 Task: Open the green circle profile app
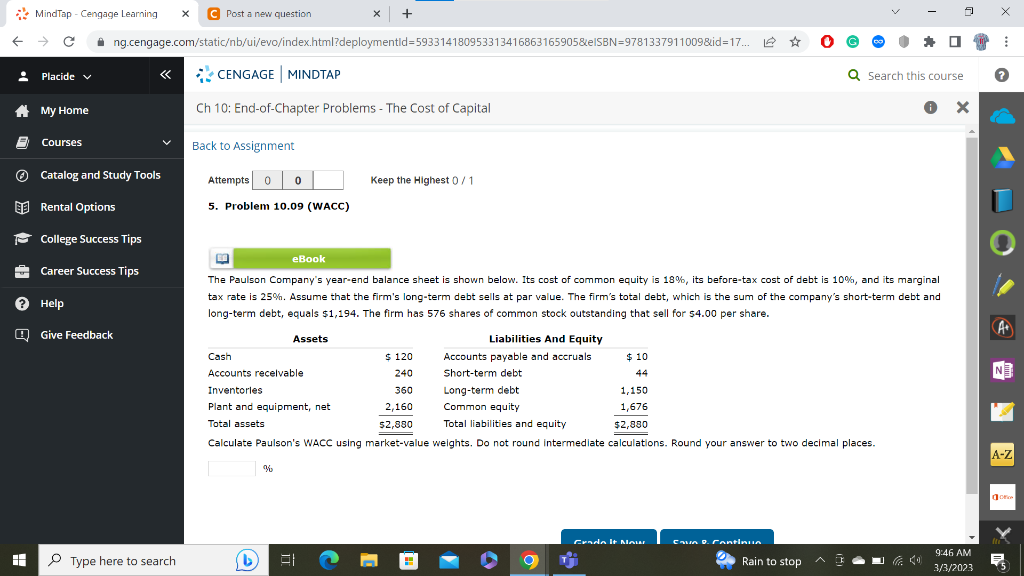pos(1002,243)
